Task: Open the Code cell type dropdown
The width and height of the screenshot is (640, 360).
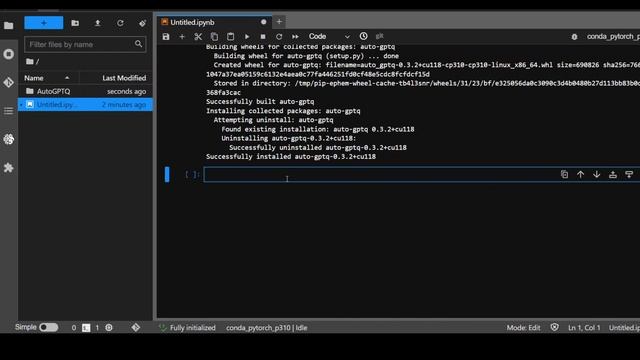Action: click(x=329, y=37)
